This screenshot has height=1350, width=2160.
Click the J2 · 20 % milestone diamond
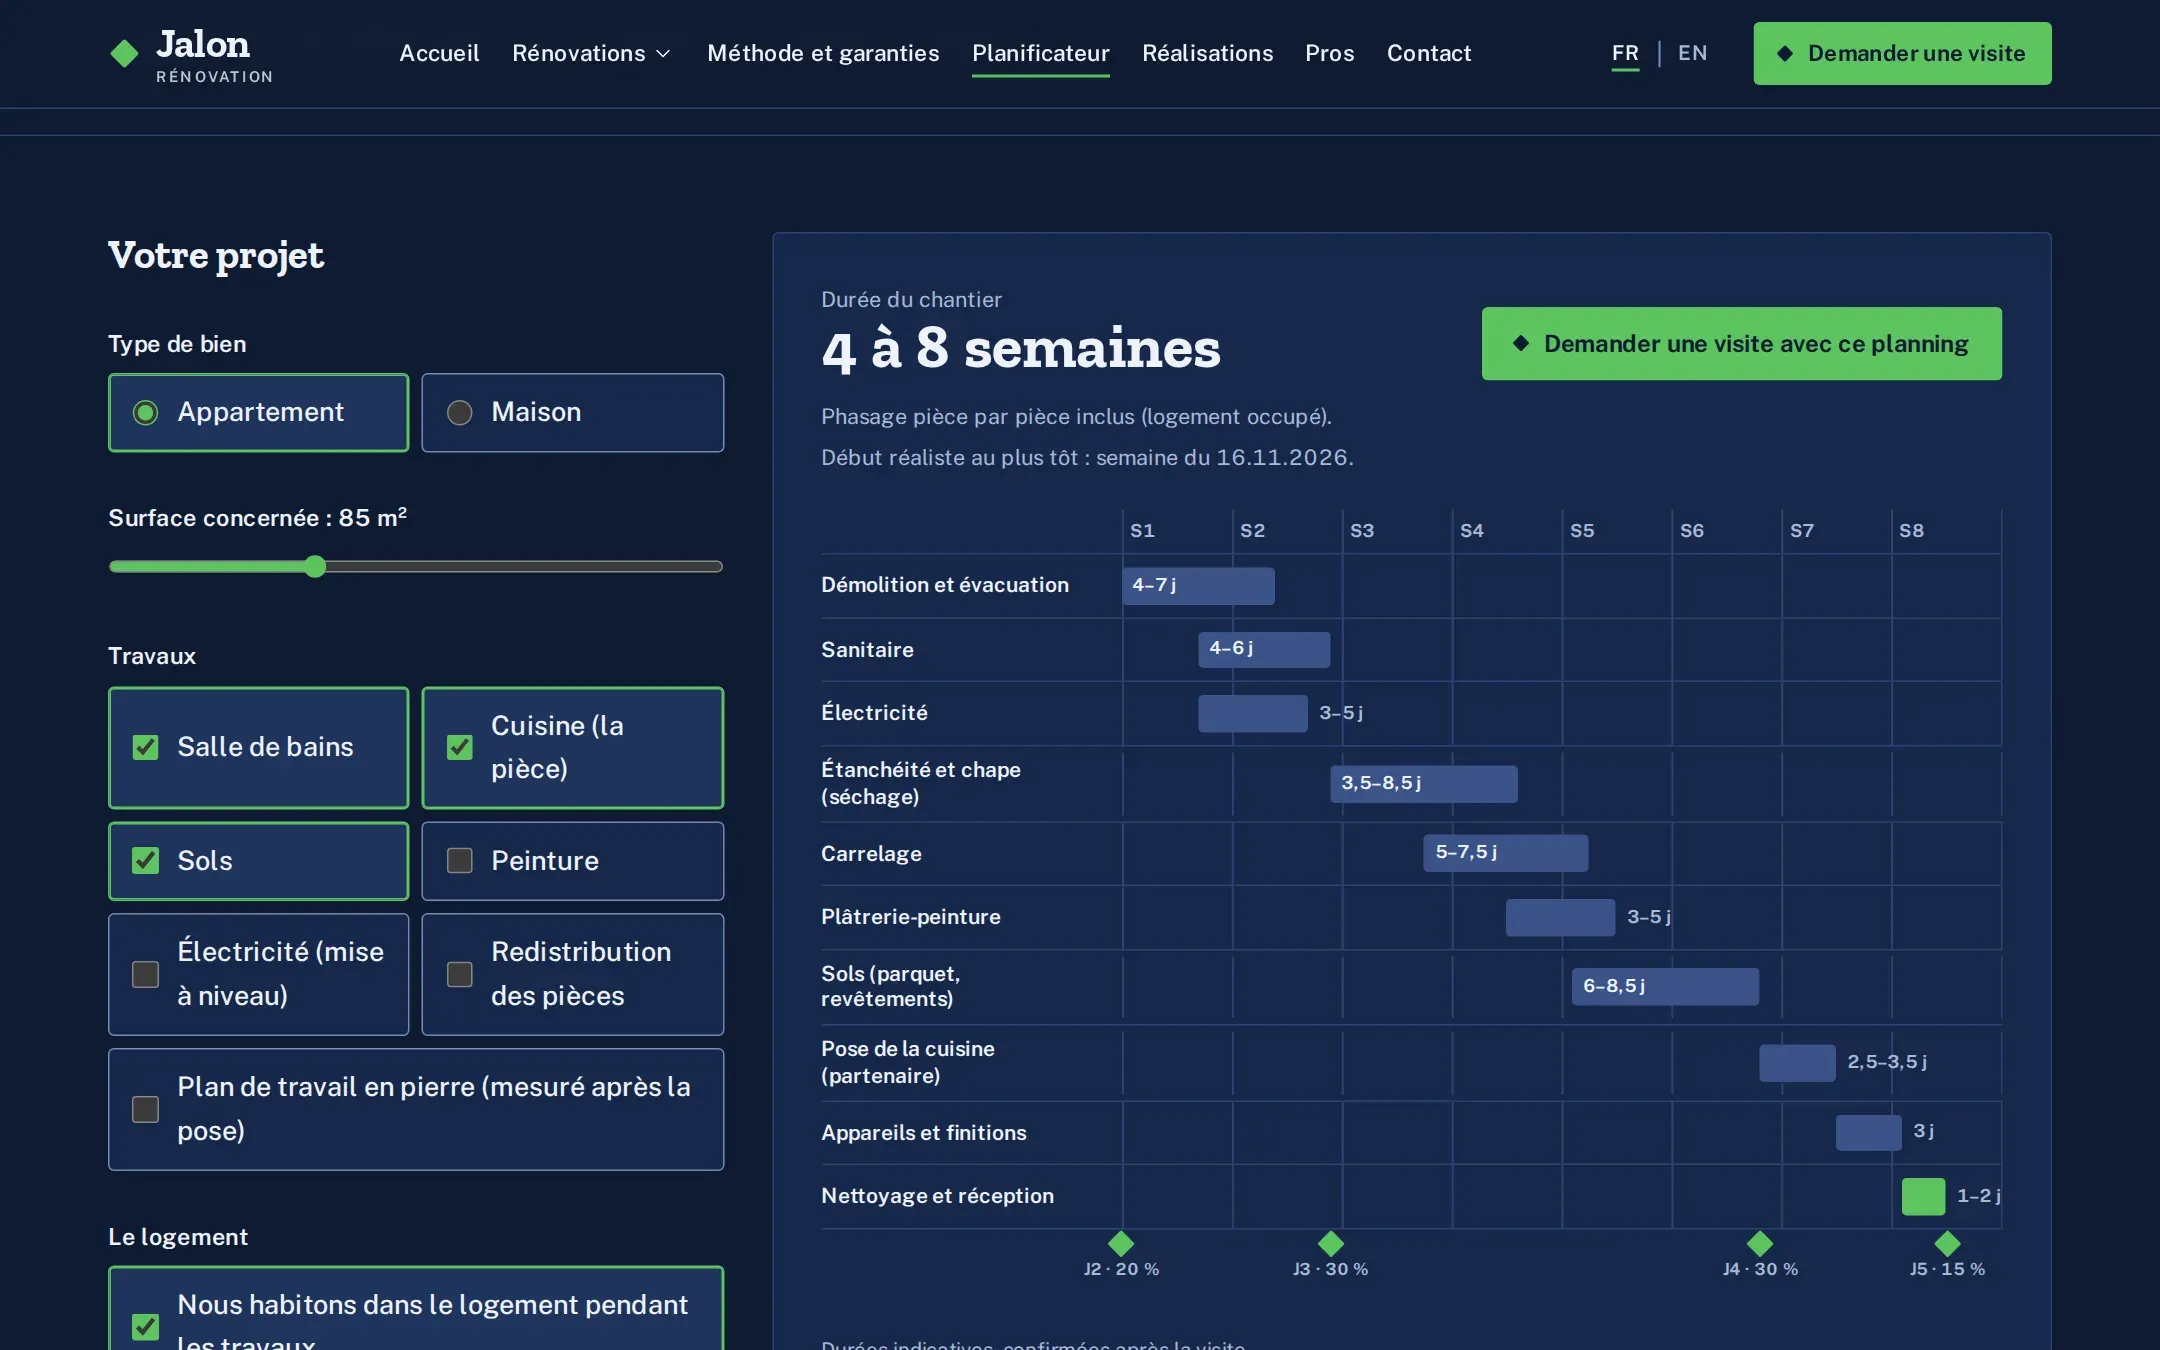coord(1121,1243)
